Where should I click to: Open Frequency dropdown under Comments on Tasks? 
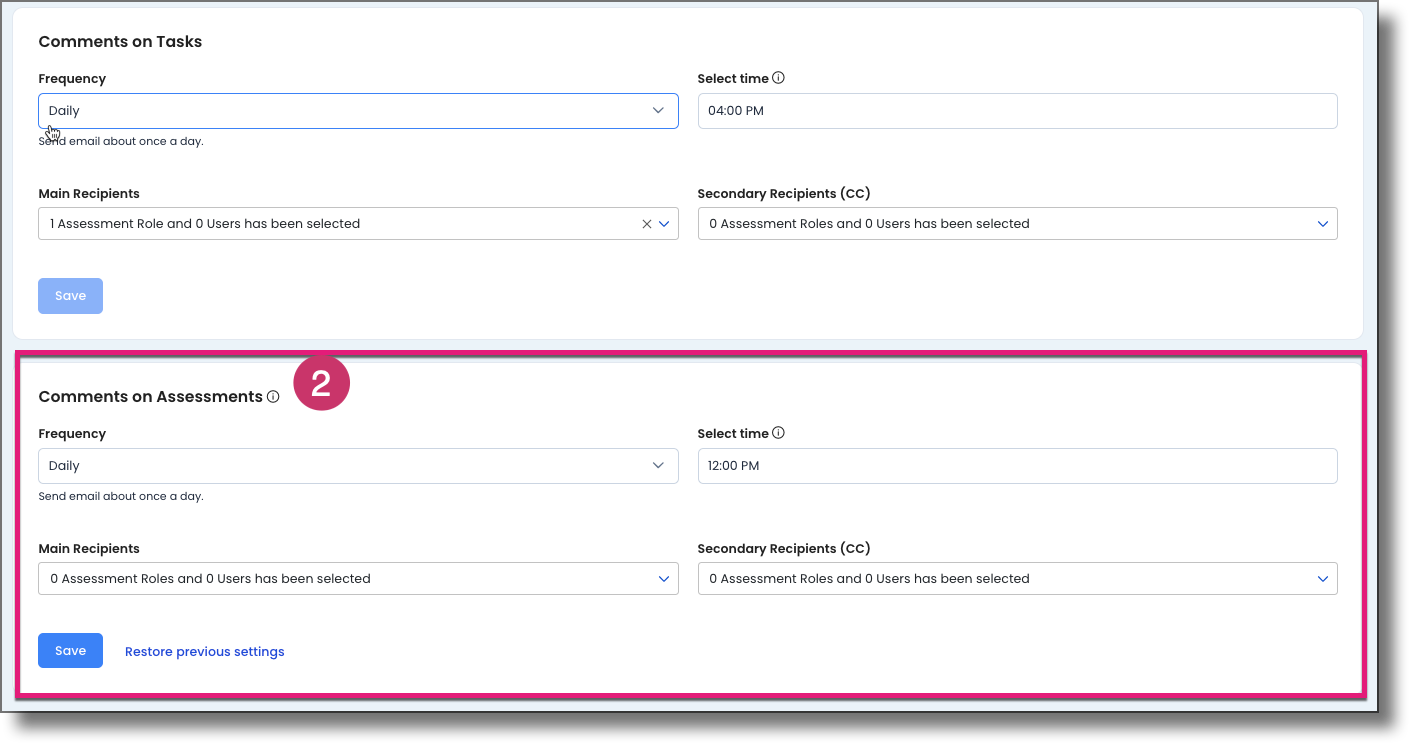(358, 111)
